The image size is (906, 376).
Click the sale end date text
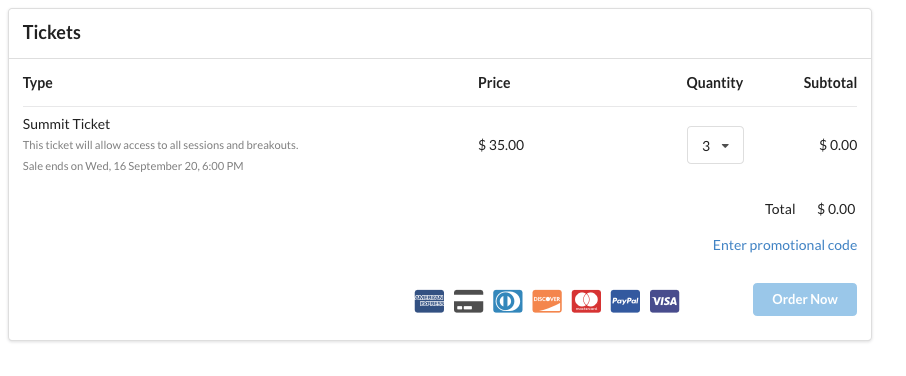(133, 166)
